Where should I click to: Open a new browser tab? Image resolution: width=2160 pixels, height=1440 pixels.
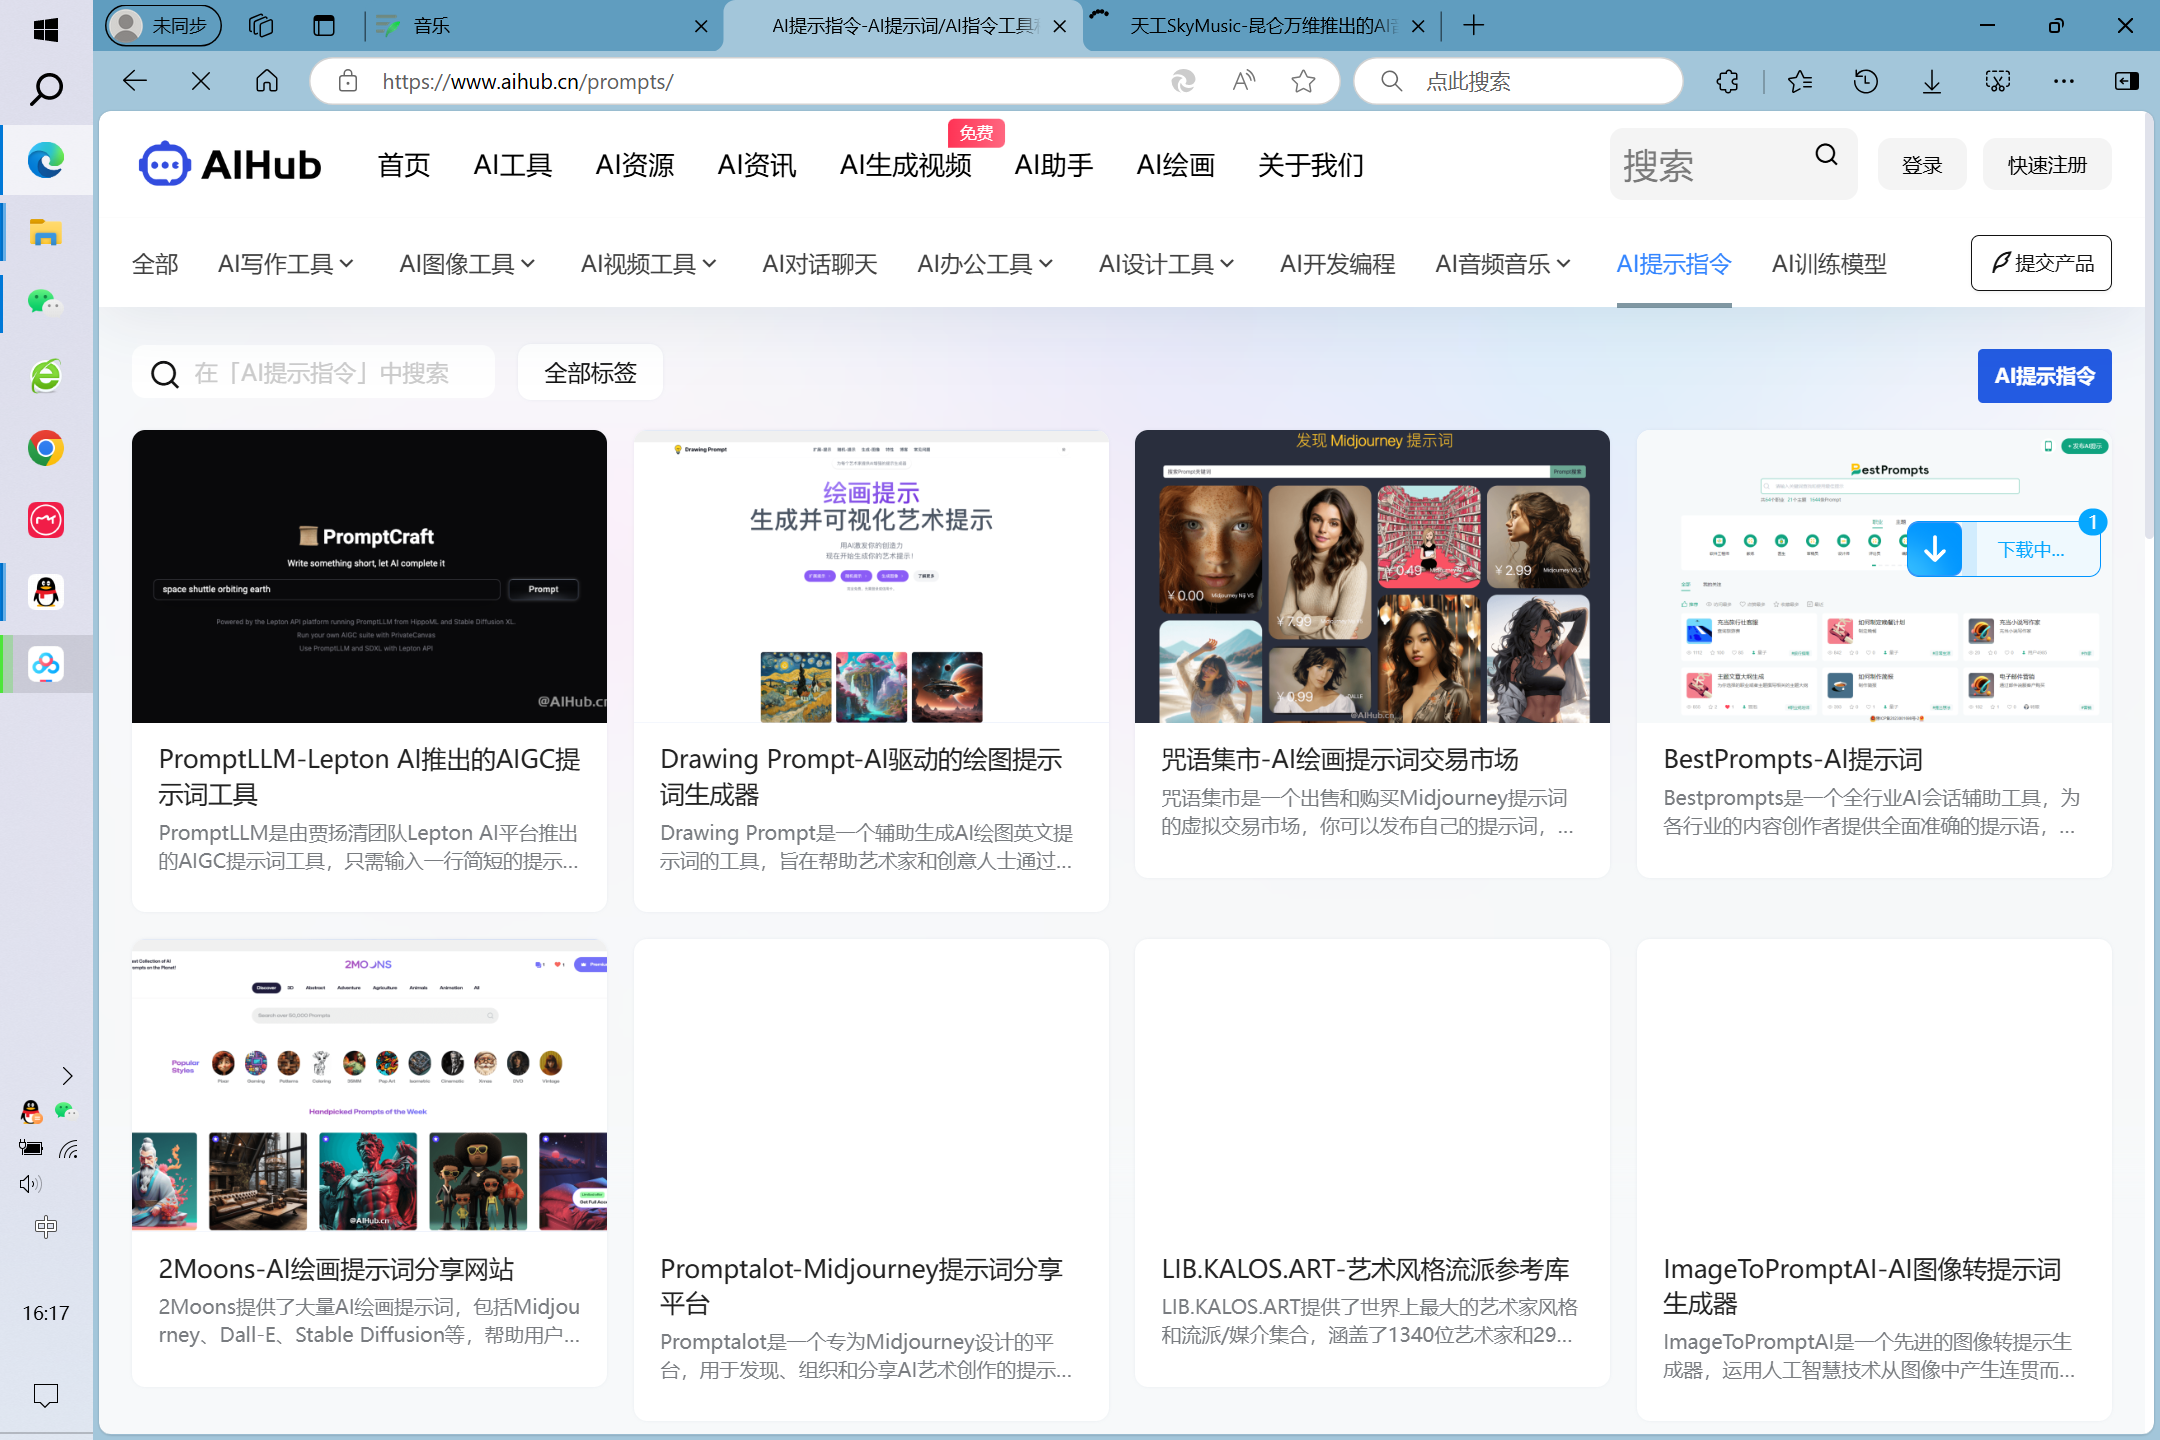tap(1474, 26)
